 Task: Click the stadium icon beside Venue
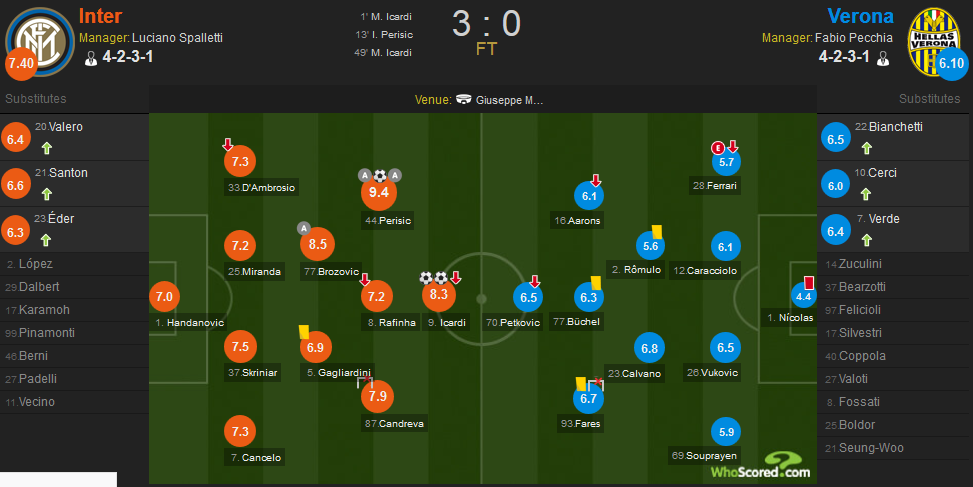[464, 99]
